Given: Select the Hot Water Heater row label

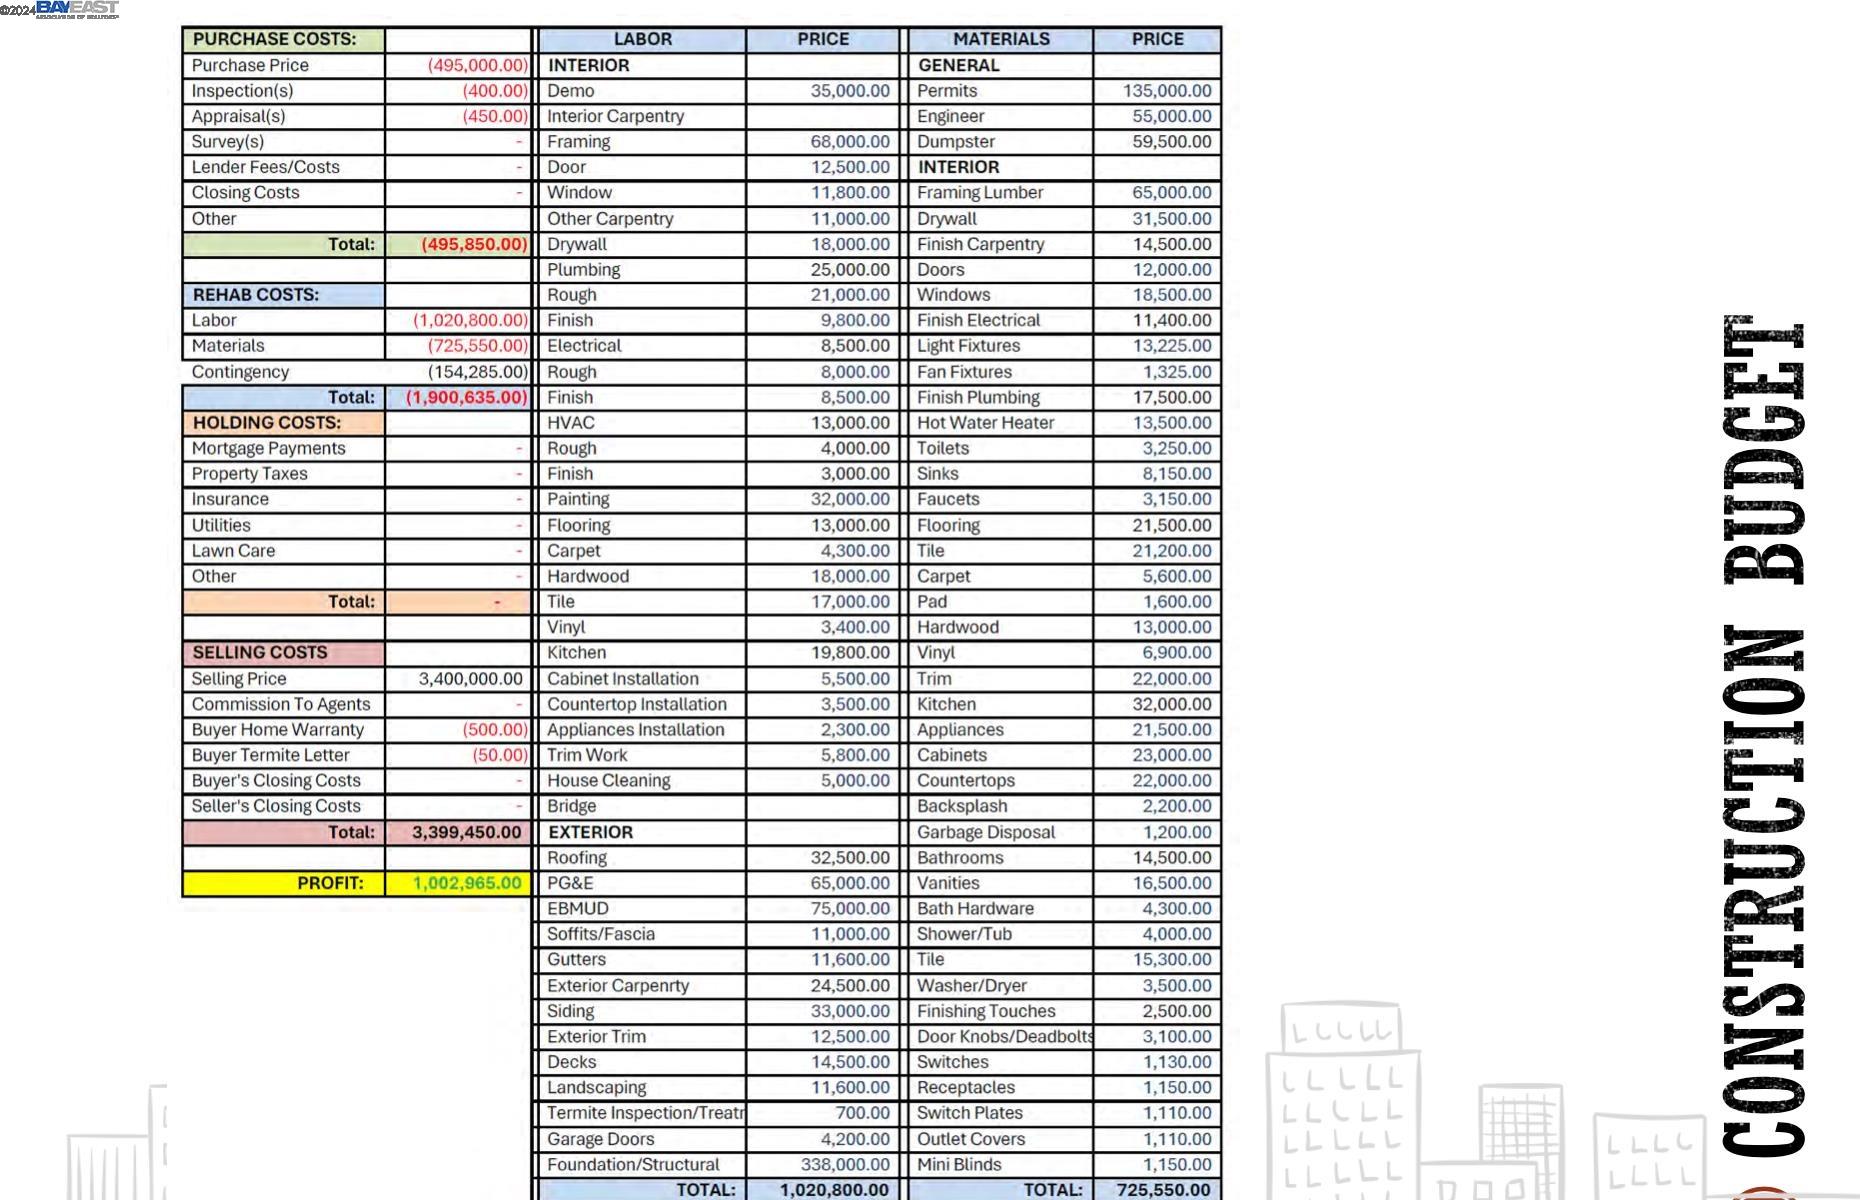Looking at the screenshot, I should click(x=985, y=423).
